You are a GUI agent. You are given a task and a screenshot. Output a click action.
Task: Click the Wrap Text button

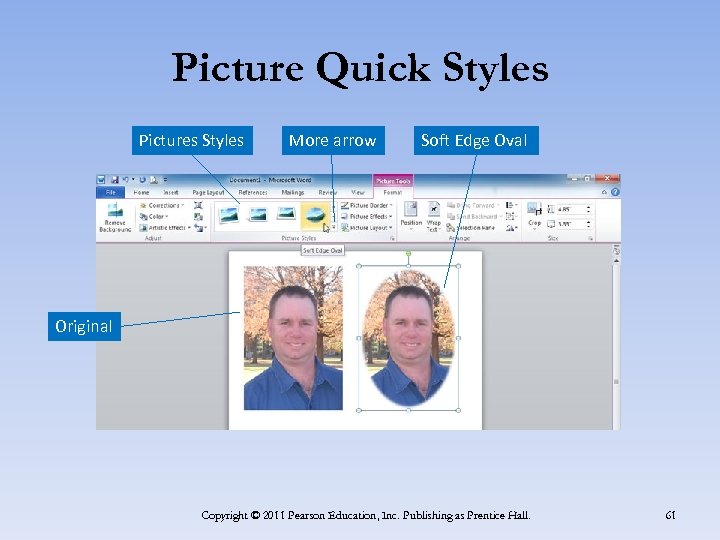point(433,216)
